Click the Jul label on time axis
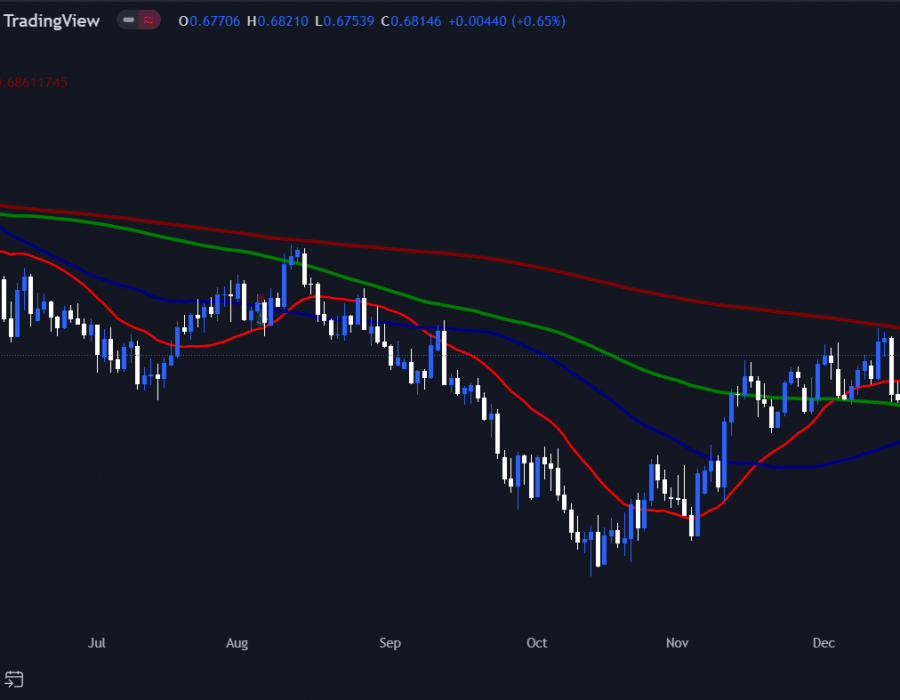This screenshot has height=700, width=900. coord(97,643)
